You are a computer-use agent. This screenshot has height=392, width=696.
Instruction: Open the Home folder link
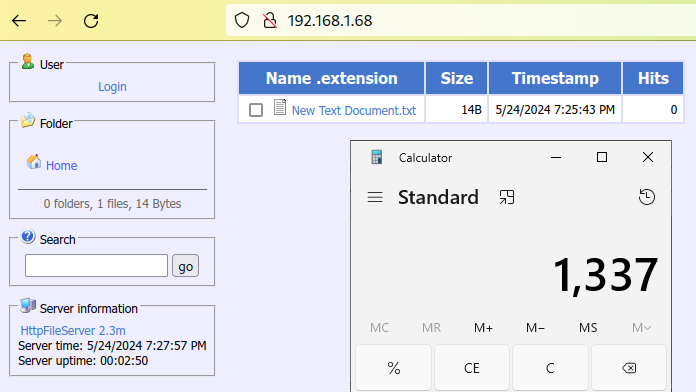[62, 166]
